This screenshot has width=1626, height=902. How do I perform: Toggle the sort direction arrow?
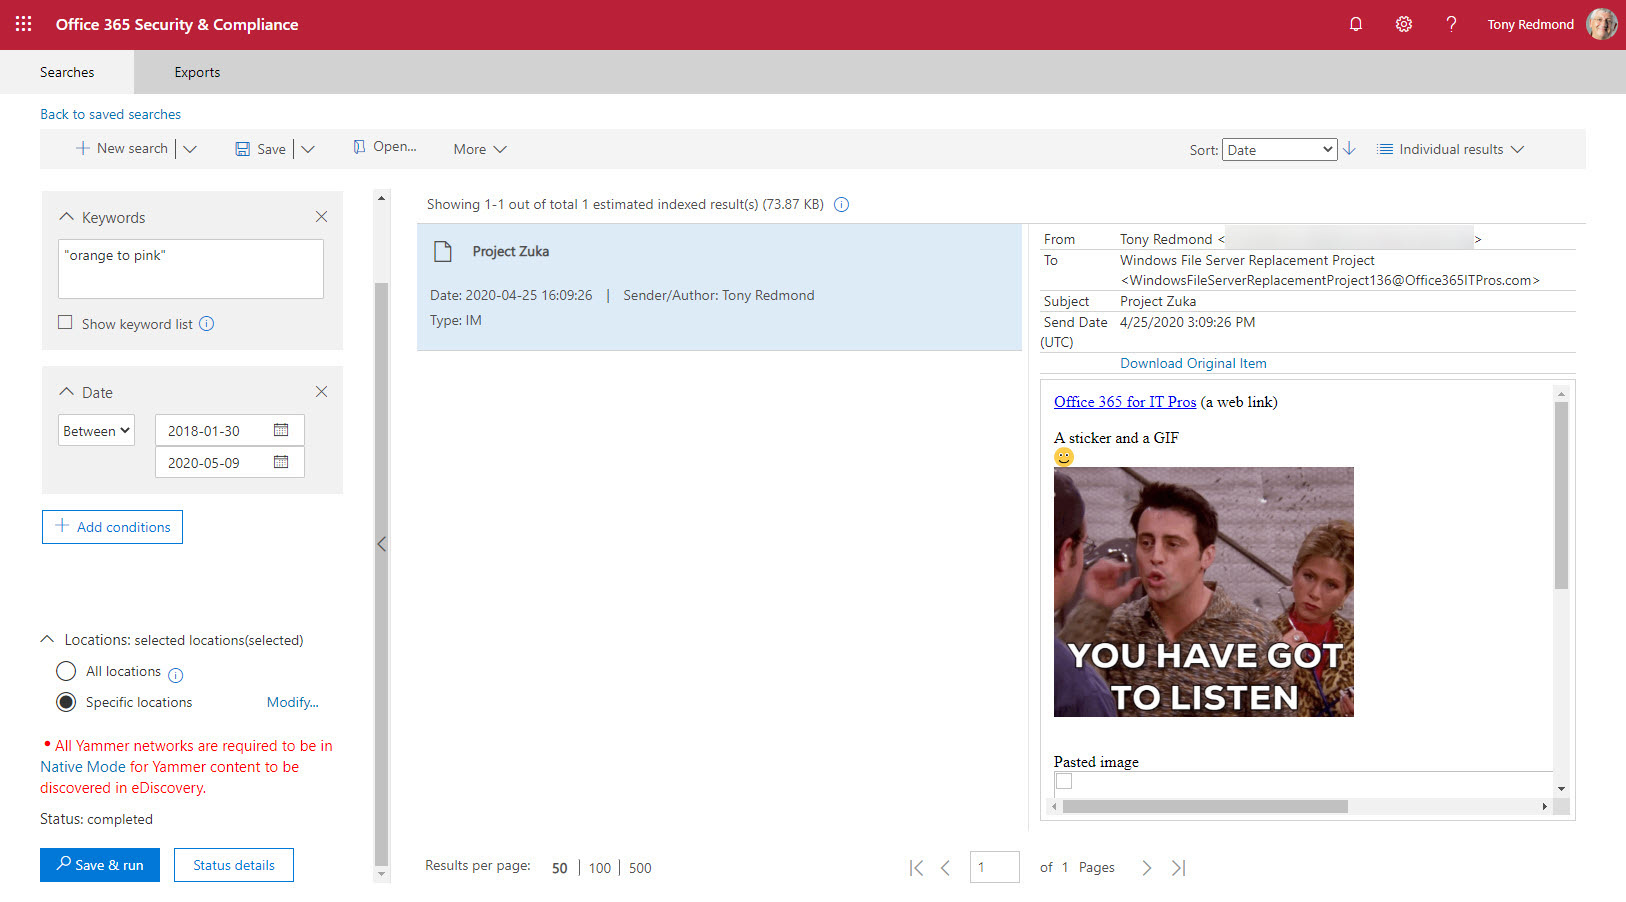1349,148
